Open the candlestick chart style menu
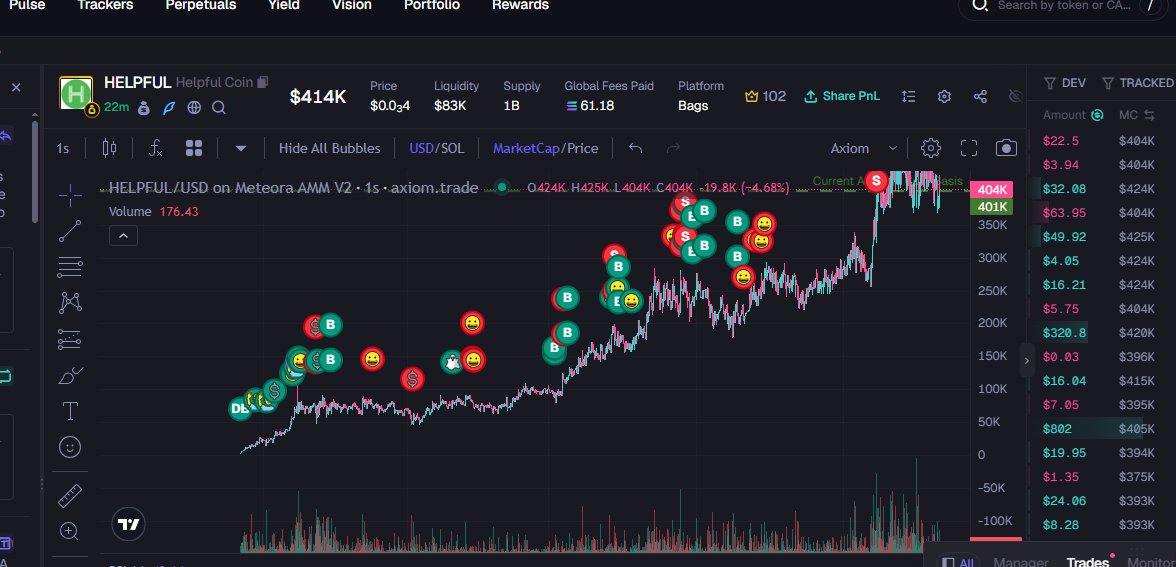1176x567 pixels. click(110, 148)
